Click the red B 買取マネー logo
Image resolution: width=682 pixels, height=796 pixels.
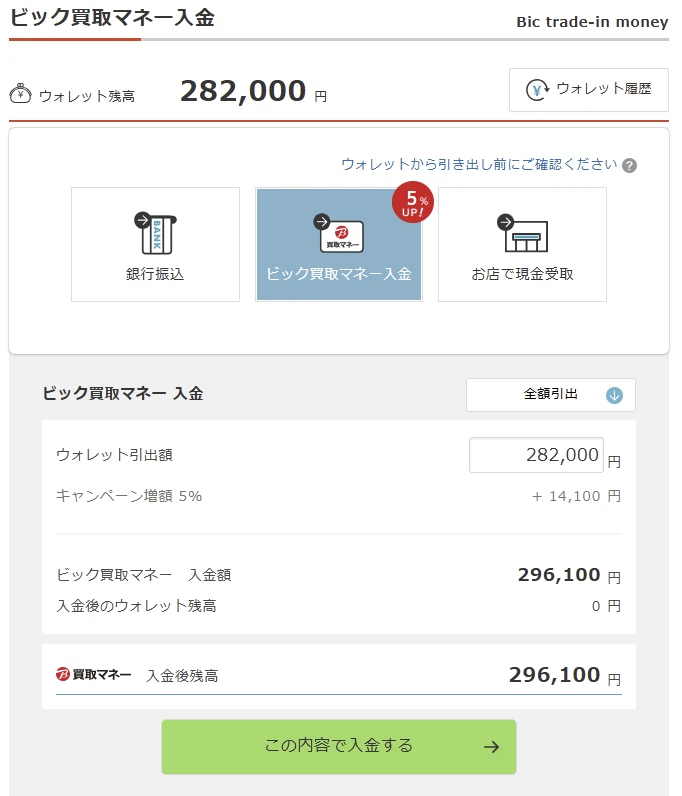pos(93,674)
